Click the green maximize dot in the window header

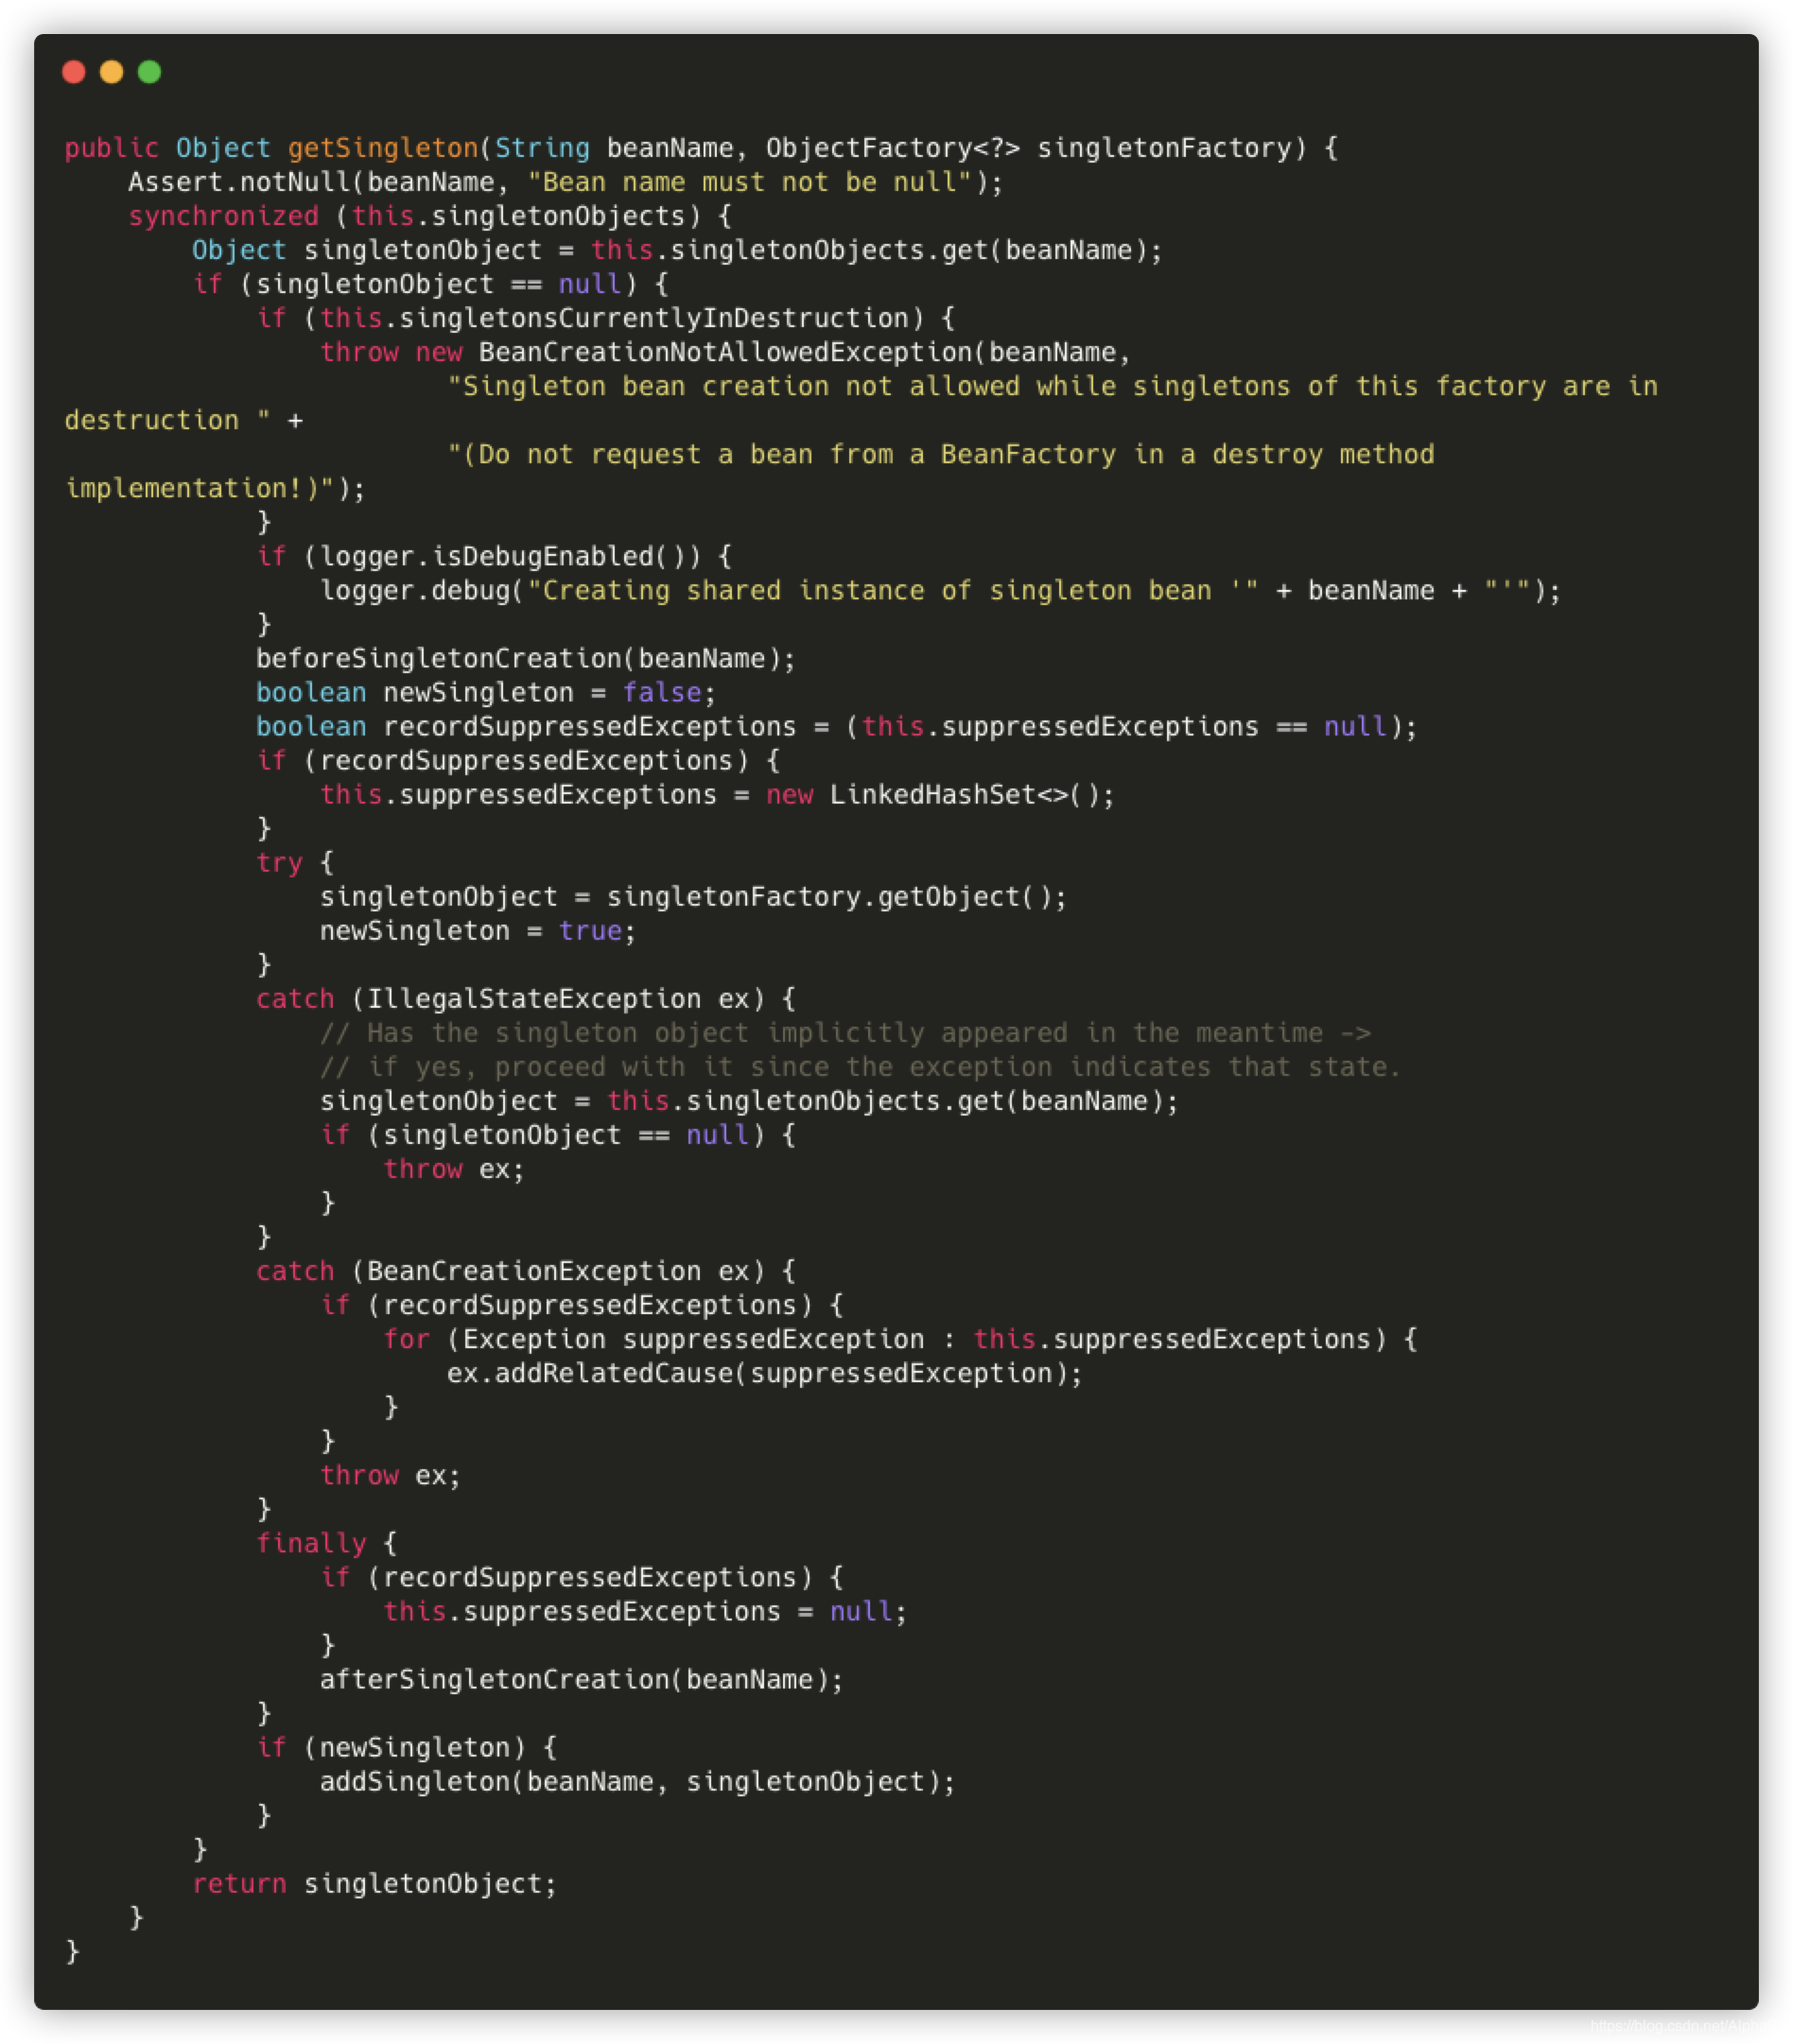[x=149, y=72]
